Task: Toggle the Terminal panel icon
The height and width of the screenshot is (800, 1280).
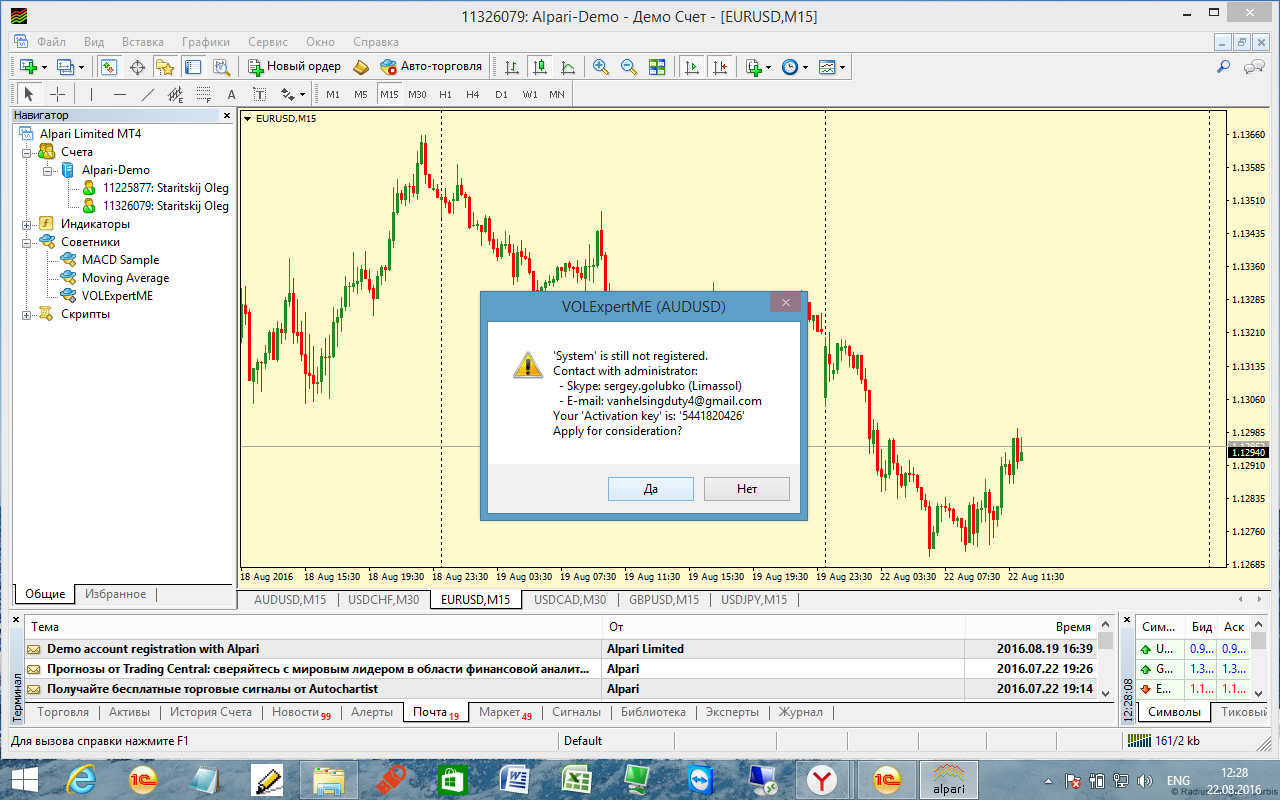Action: pos(192,67)
